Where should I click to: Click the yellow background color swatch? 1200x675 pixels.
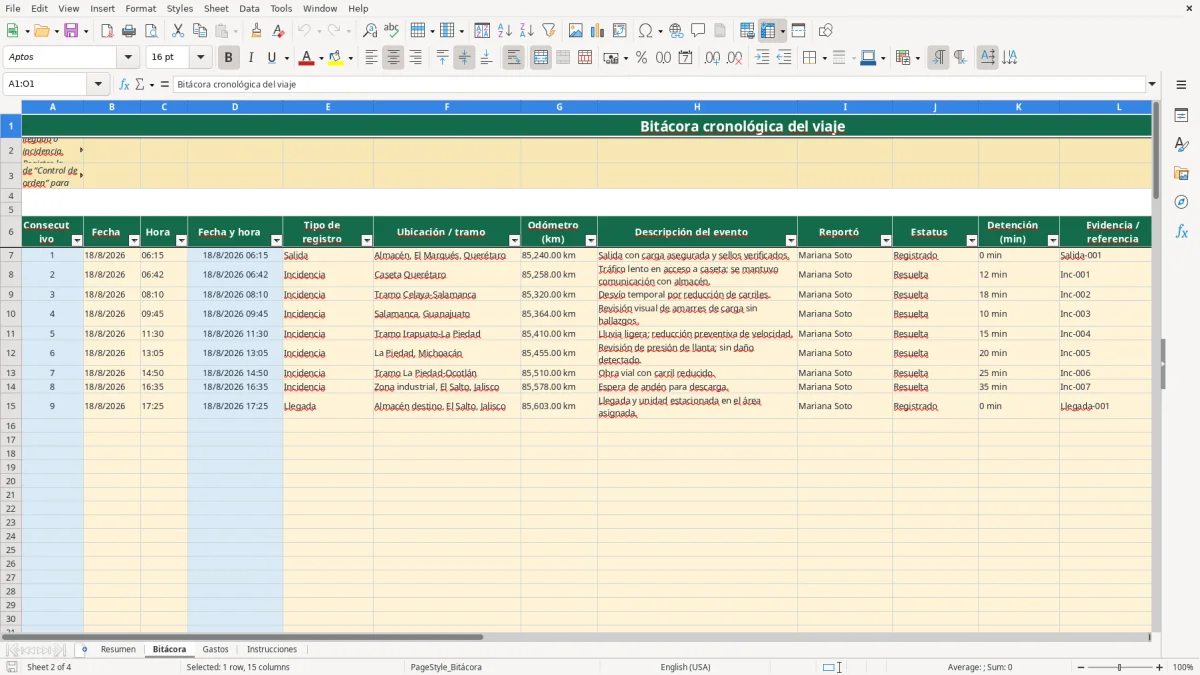tap(336, 58)
